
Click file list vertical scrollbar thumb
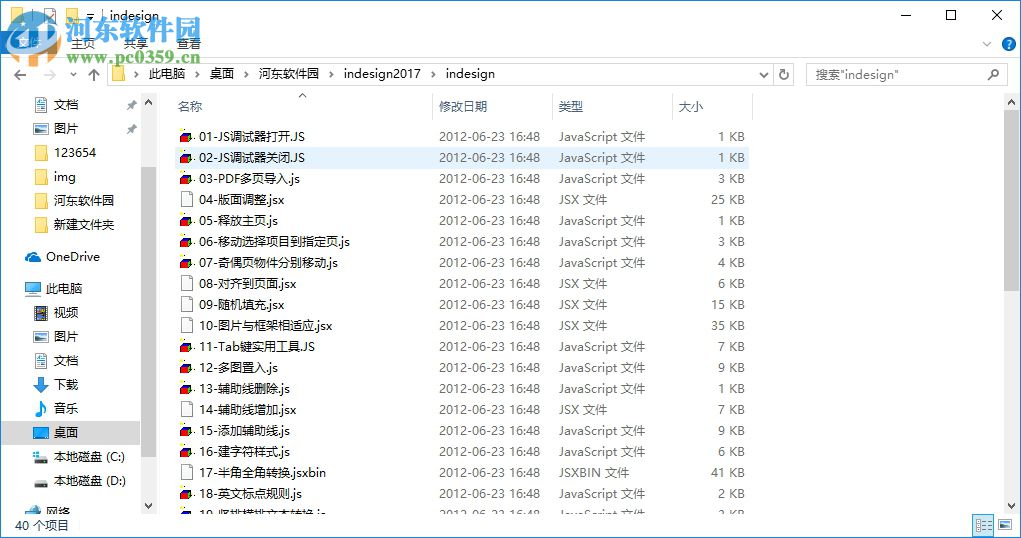point(1011,201)
